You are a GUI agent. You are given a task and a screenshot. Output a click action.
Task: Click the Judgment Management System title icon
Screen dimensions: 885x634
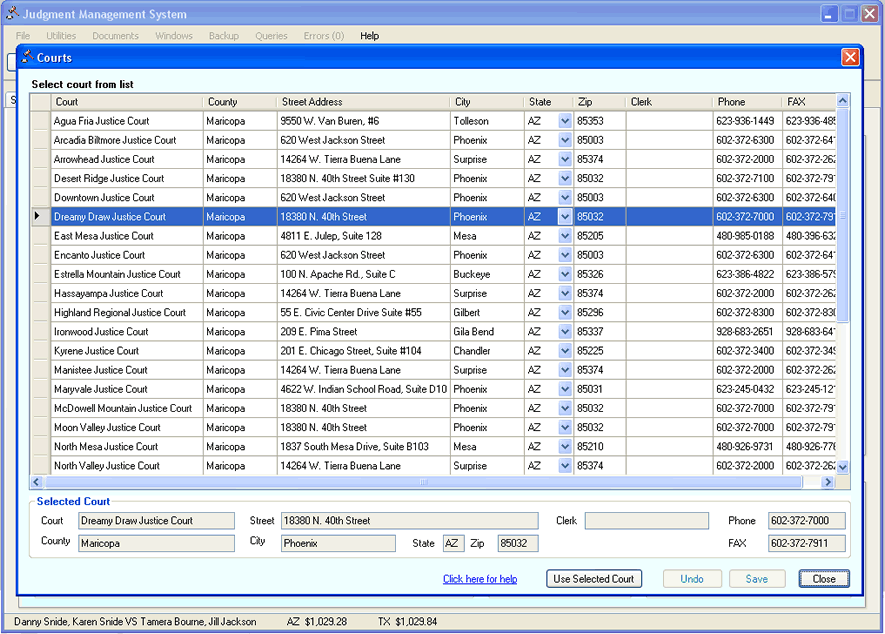click(12, 14)
